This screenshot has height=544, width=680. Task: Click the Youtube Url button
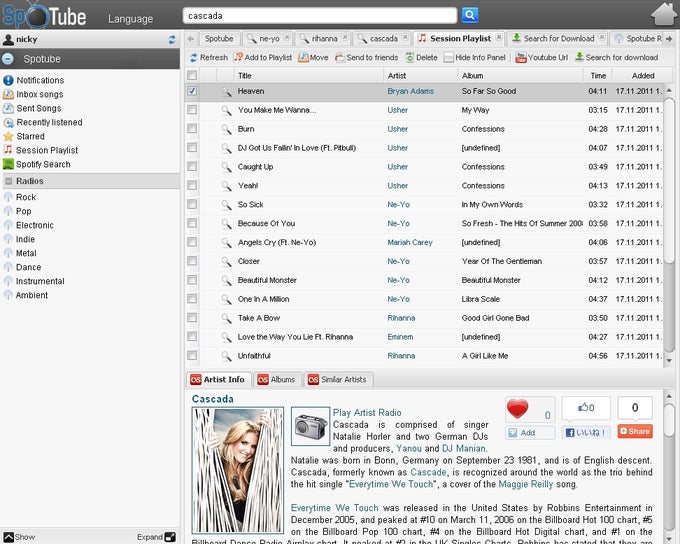(542, 57)
